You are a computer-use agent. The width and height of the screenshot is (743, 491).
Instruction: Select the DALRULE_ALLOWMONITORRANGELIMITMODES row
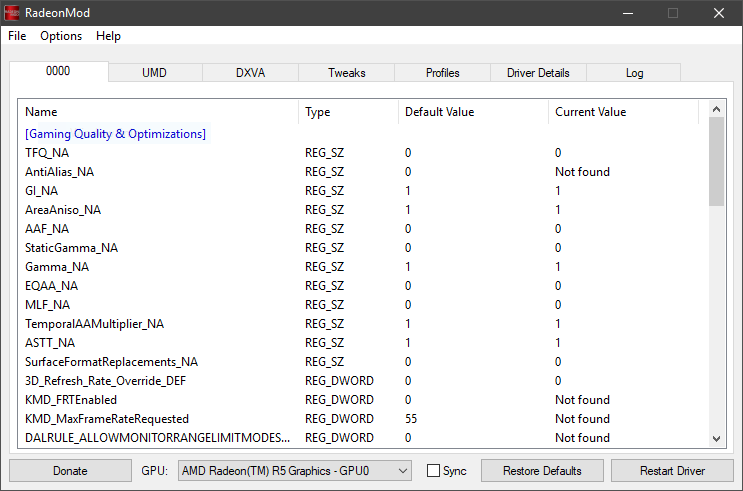click(363, 437)
